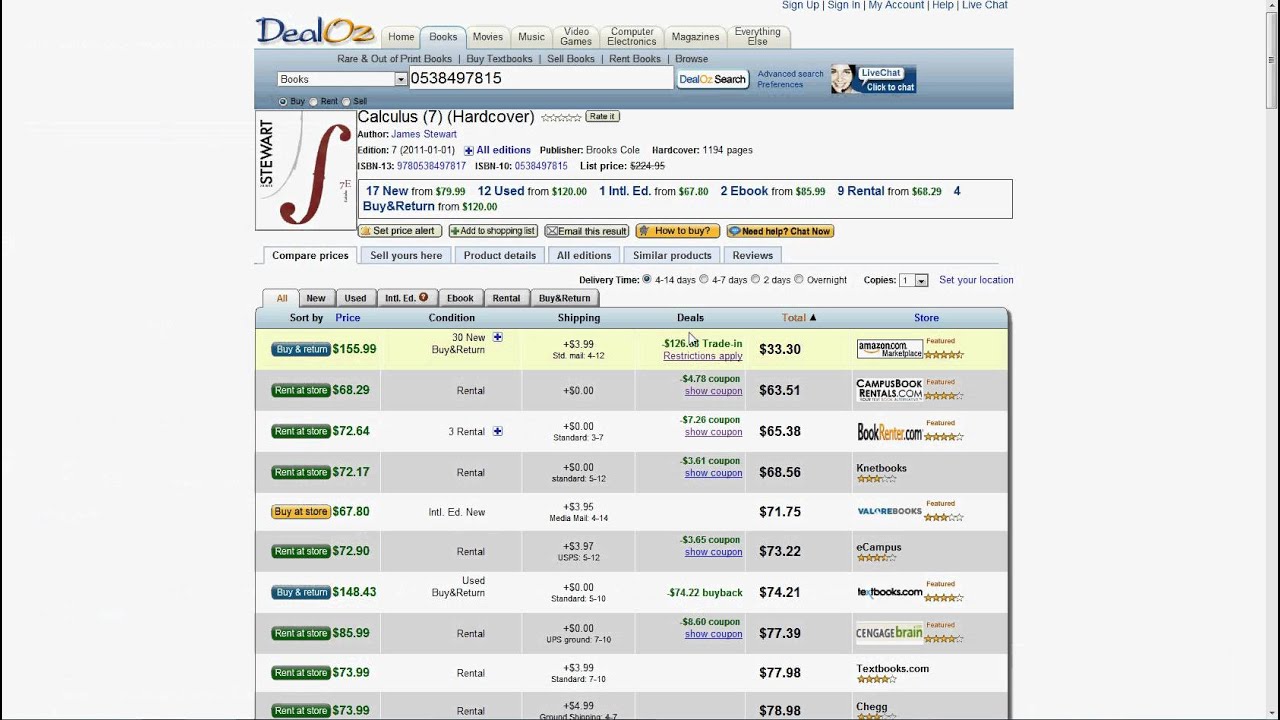The image size is (1280, 720).
Task: Switch to Reviews tab
Action: pyautogui.click(x=753, y=256)
